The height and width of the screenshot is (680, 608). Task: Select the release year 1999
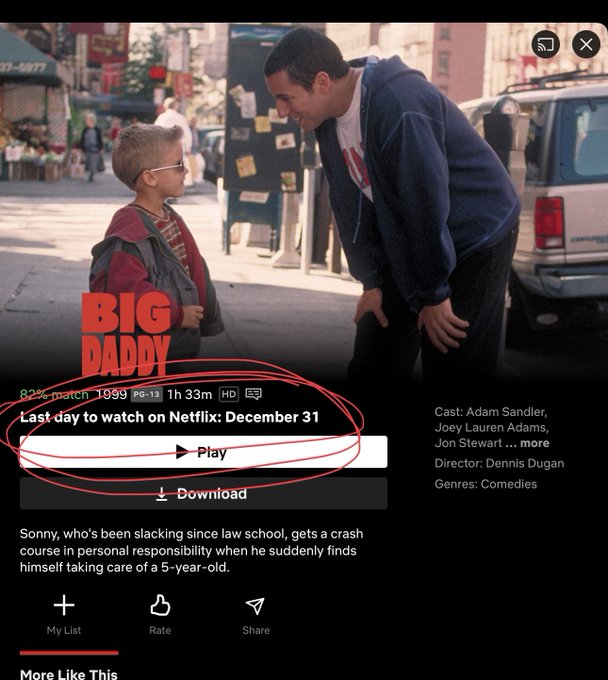tap(111, 394)
